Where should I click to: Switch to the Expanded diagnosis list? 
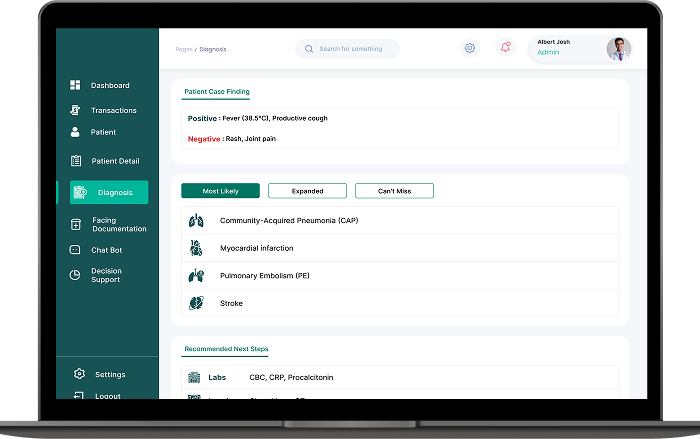tap(307, 191)
